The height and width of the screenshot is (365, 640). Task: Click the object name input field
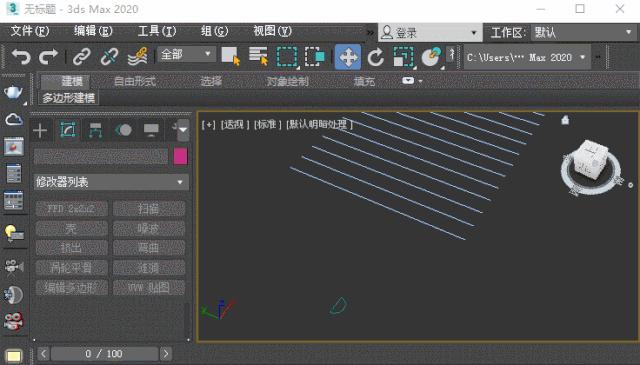[x=100, y=156]
